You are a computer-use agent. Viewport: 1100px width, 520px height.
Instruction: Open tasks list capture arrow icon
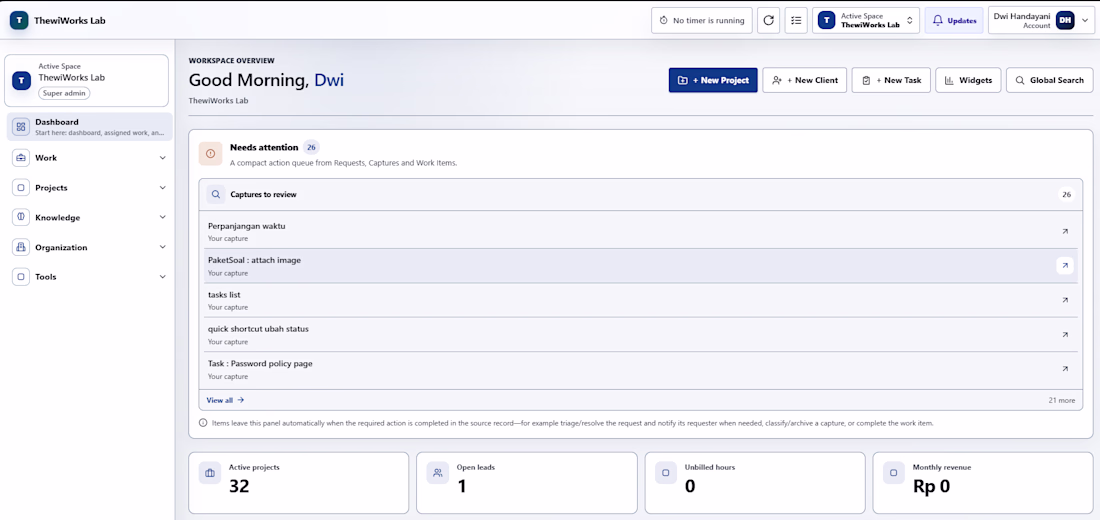point(1065,300)
